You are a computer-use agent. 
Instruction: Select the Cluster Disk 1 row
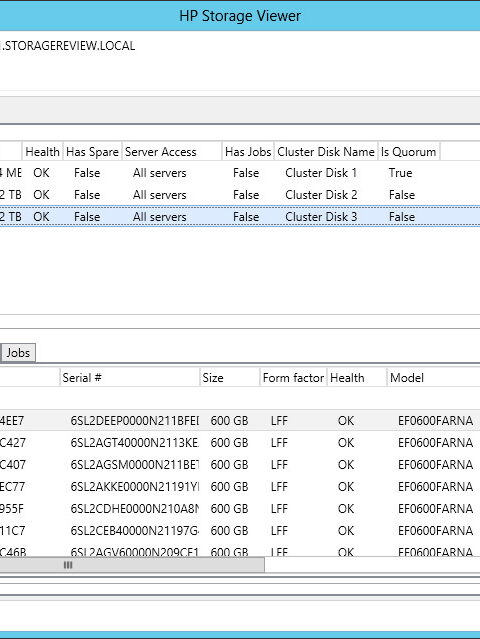coord(240,173)
